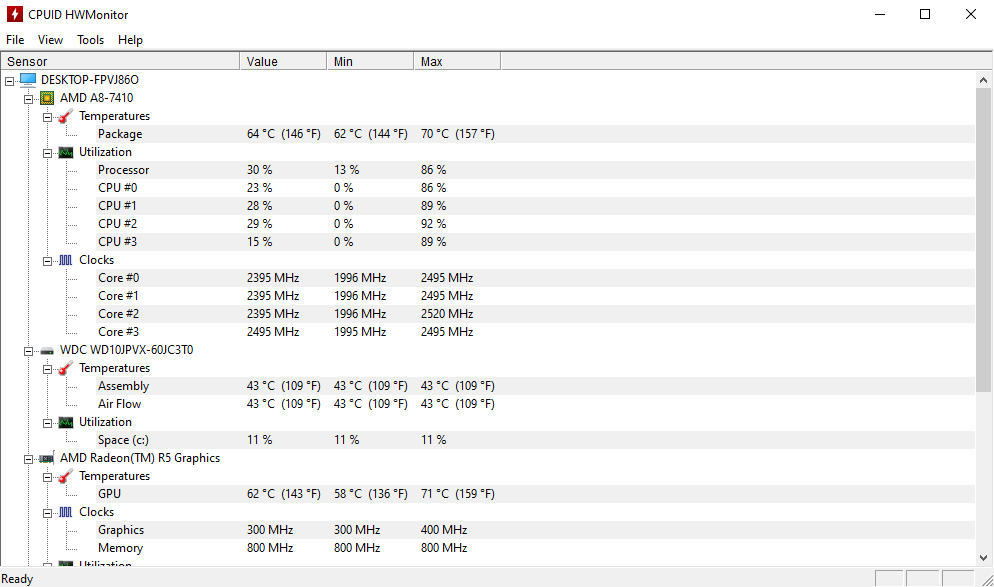Click the Value column header
The height and width of the screenshot is (587, 994).
click(283, 62)
